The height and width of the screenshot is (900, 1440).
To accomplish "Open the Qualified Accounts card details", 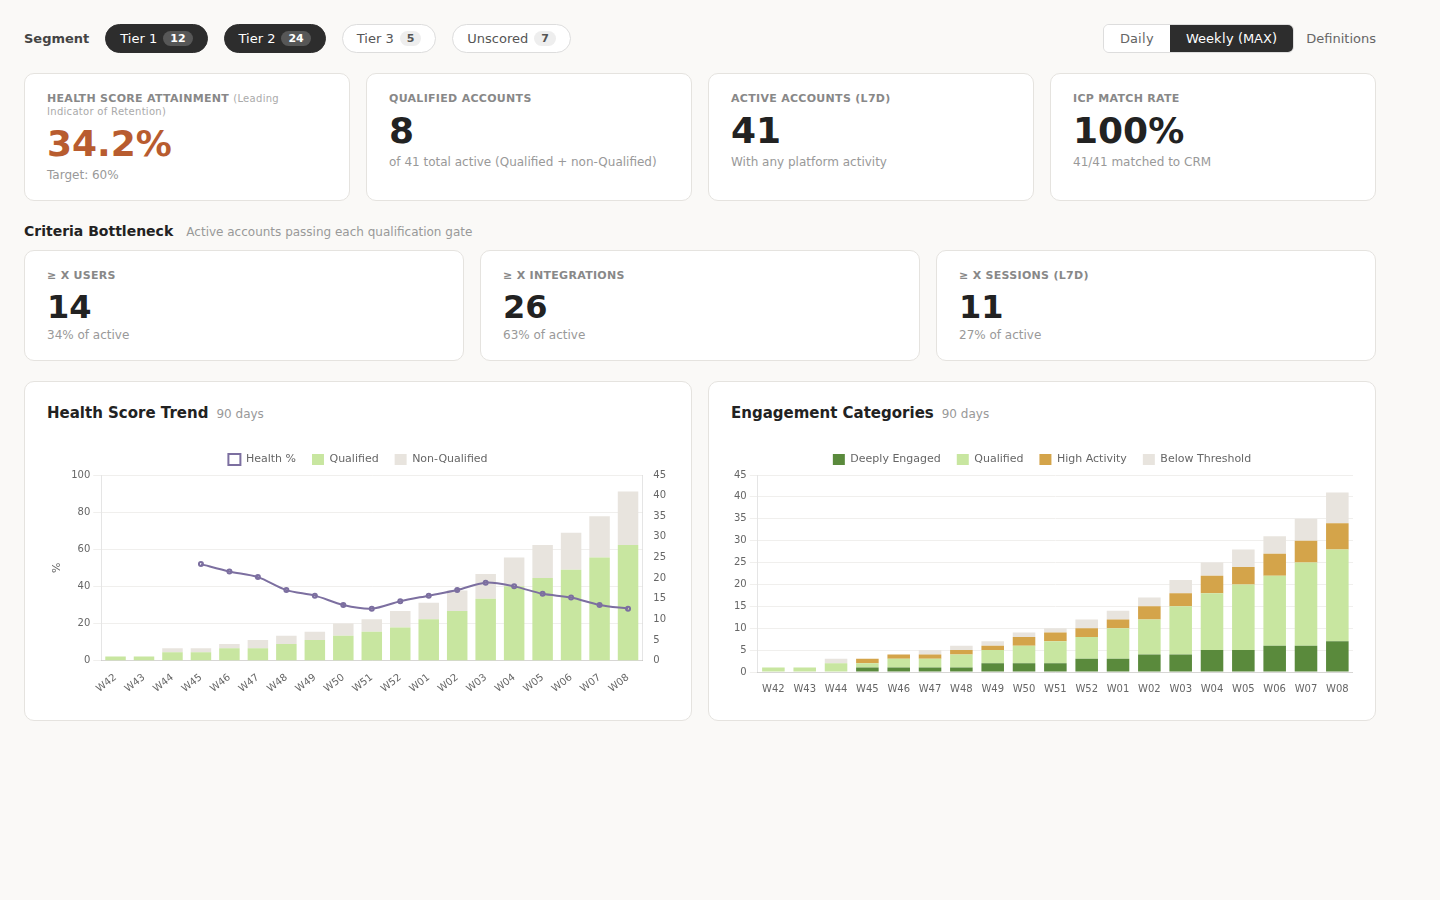I will [x=528, y=137].
